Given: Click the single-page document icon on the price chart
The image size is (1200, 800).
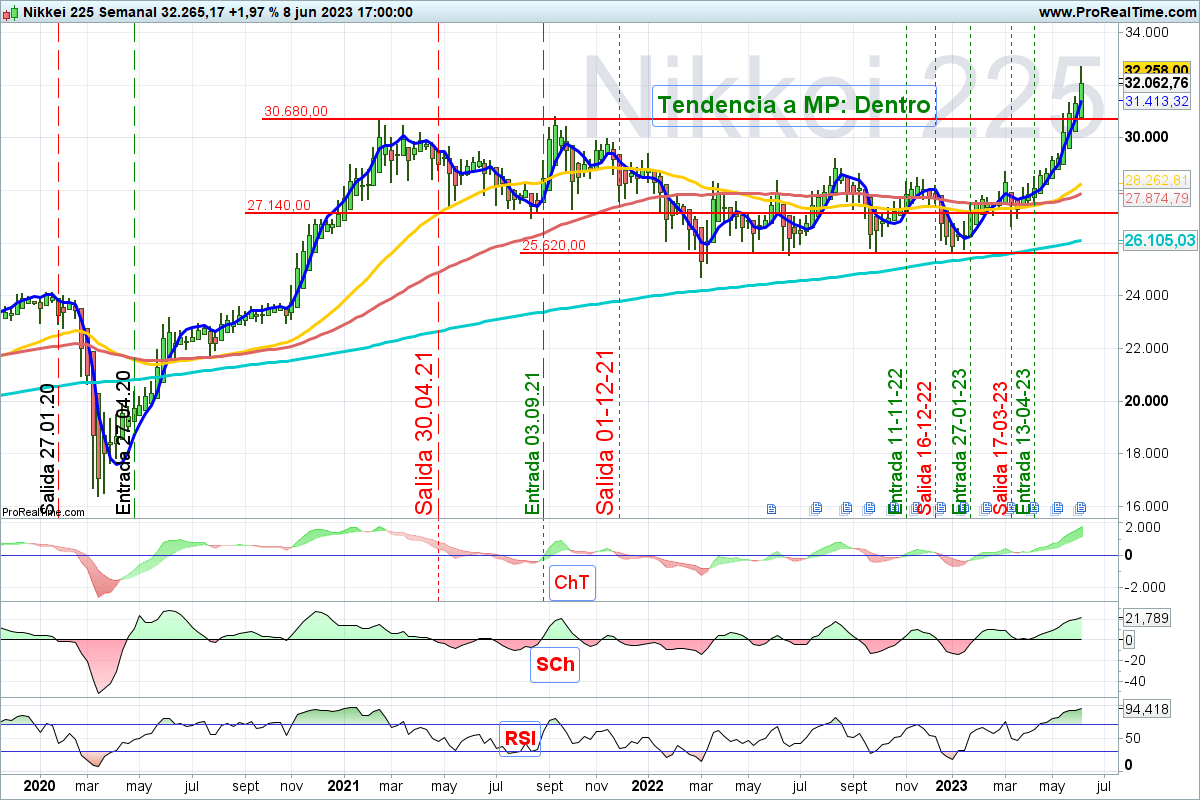Looking at the screenshot, I should (x=771, y=508).
